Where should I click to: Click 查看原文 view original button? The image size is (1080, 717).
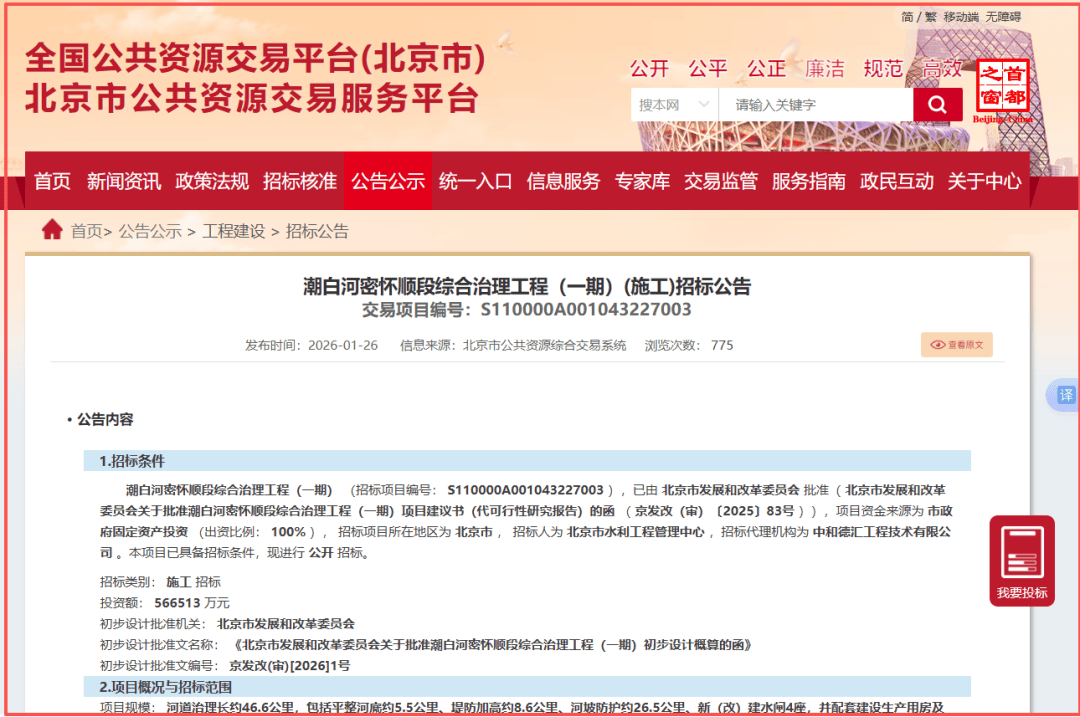957,345
